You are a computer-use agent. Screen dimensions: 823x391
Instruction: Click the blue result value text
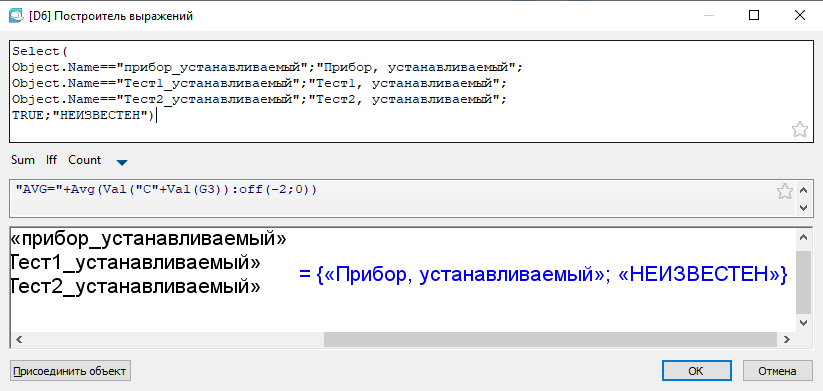[x=544, y=274]
